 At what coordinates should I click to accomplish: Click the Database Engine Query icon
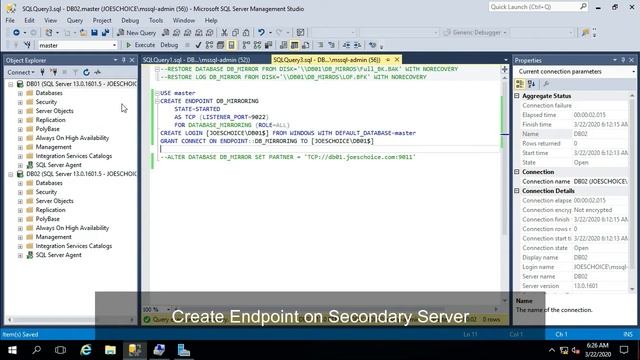tap(165, 32)
